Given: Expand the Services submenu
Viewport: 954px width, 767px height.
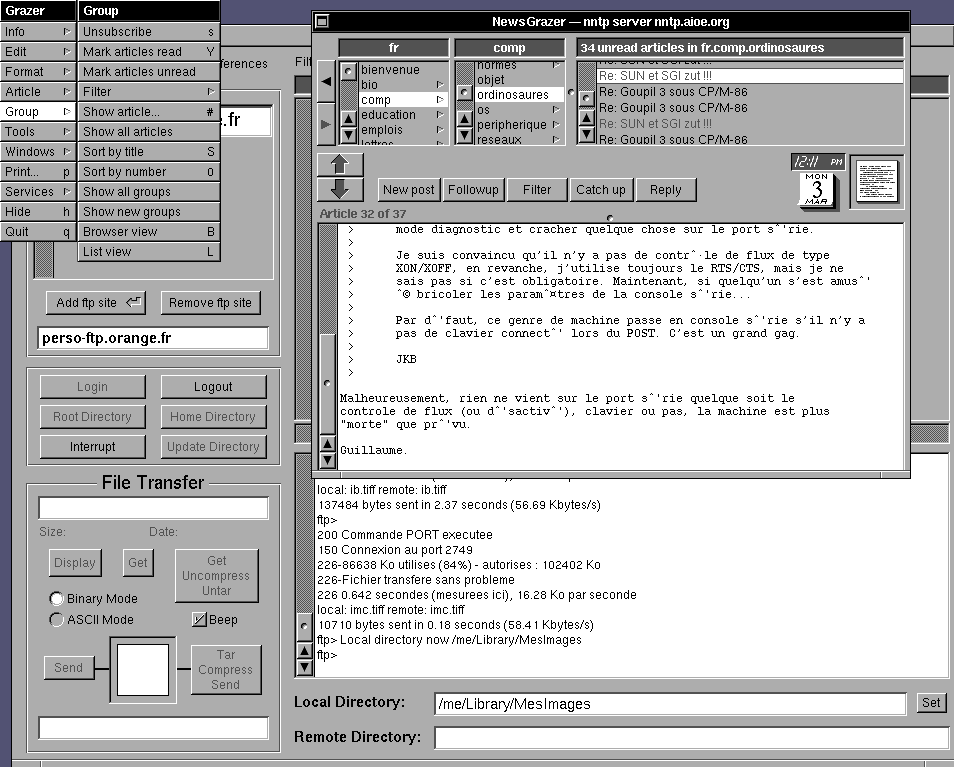Looking at the screenshot, I should (x=38, y=192).
